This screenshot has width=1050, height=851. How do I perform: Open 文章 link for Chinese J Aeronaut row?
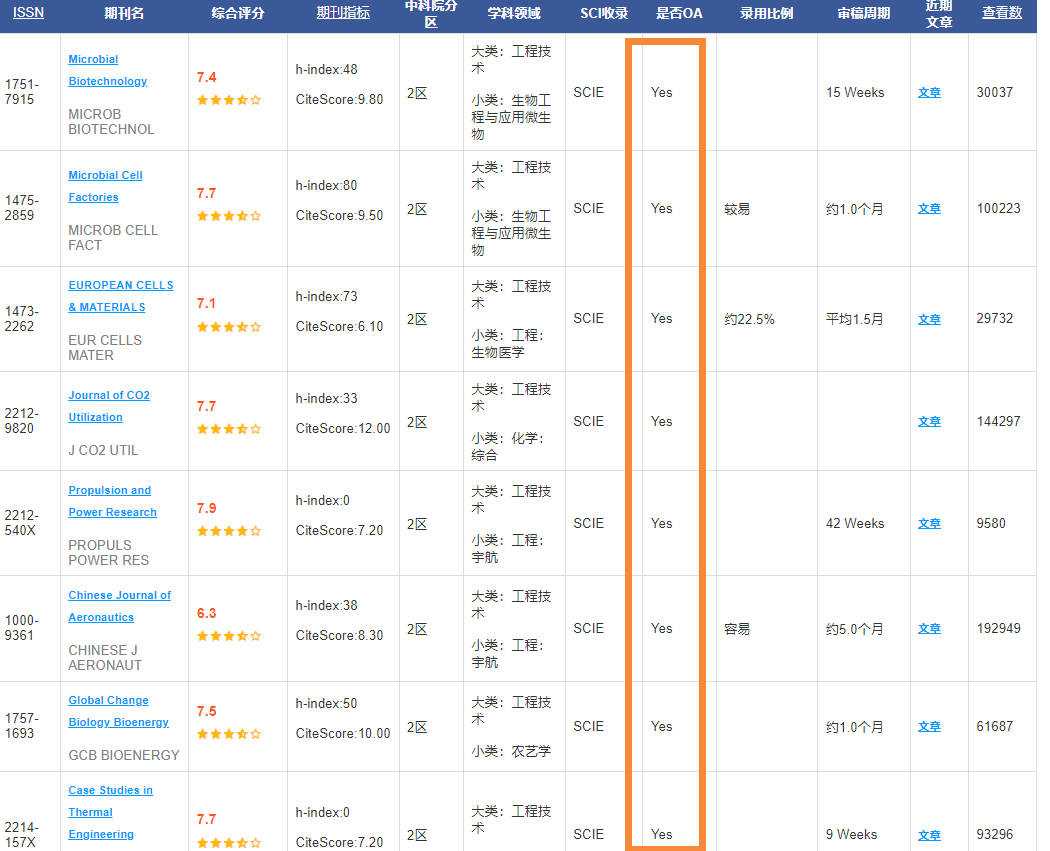[x=929, y=629]
